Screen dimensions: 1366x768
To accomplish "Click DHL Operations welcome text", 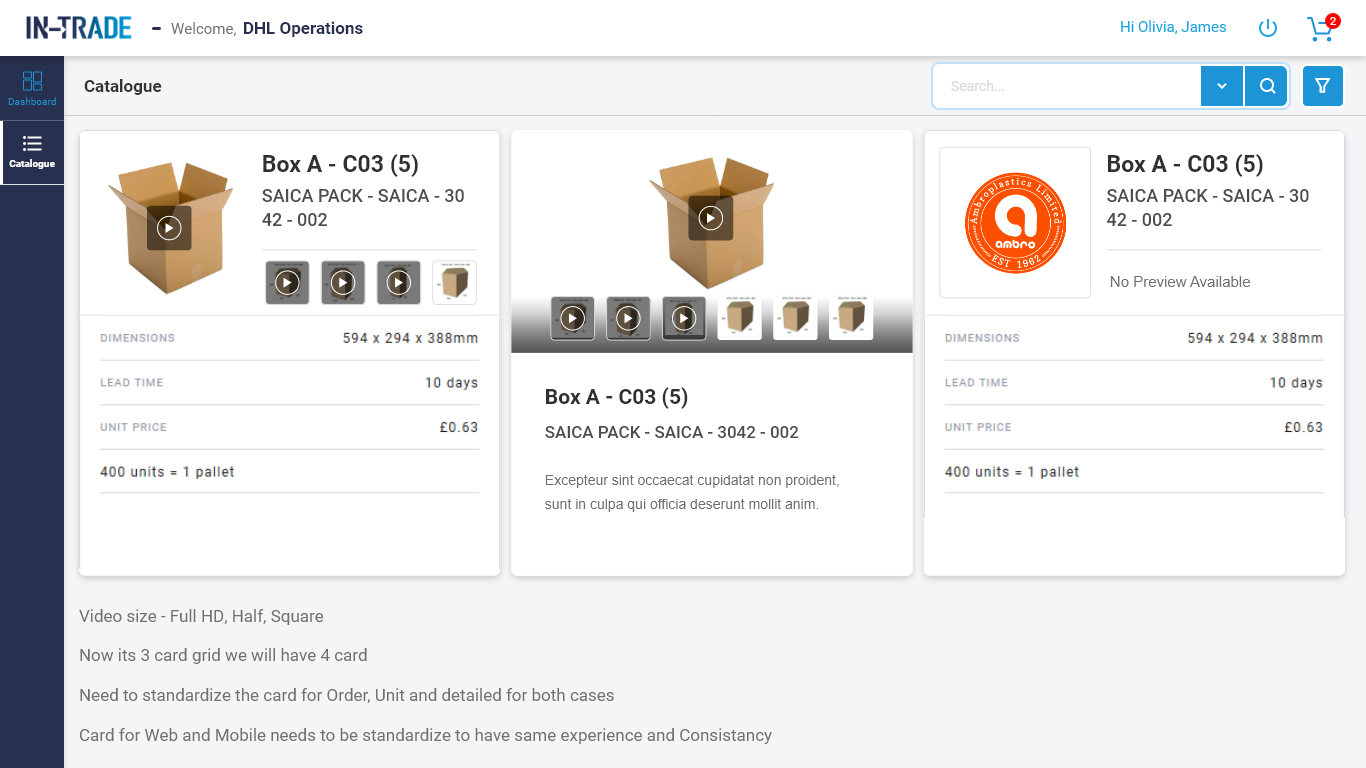I will pyautogui.click(x=303, y=28).
